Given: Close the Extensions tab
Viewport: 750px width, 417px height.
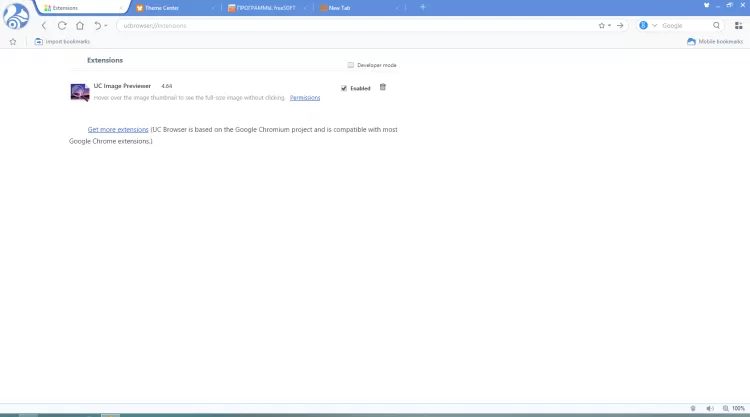Looking at the screenshot, I should click(x=121, y=8).
